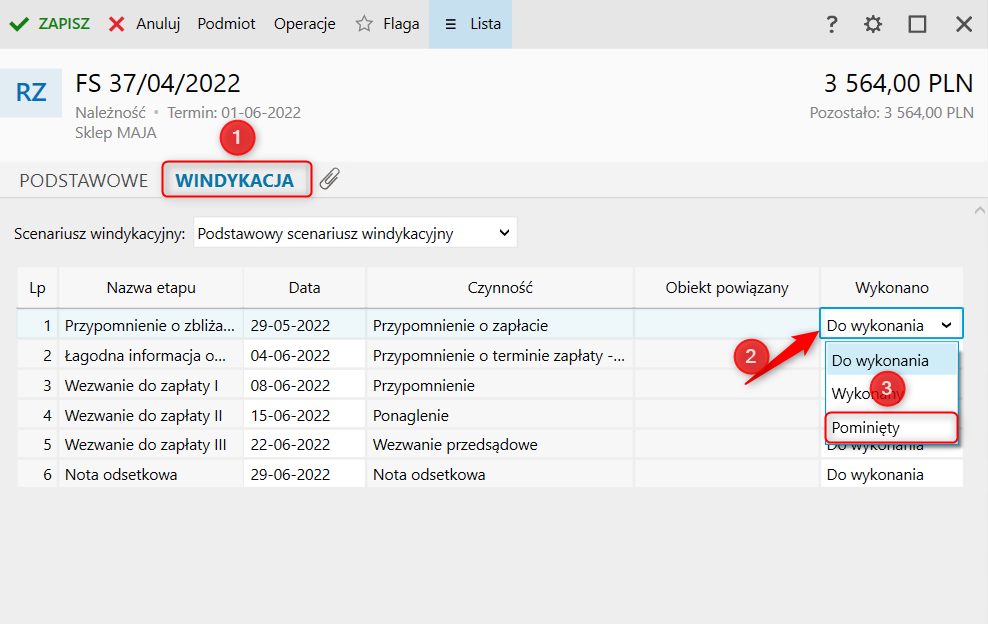Viewport: 988px width, 624px height.
Task: Click the star Flaga icon
Action: [x=365, y=24]
